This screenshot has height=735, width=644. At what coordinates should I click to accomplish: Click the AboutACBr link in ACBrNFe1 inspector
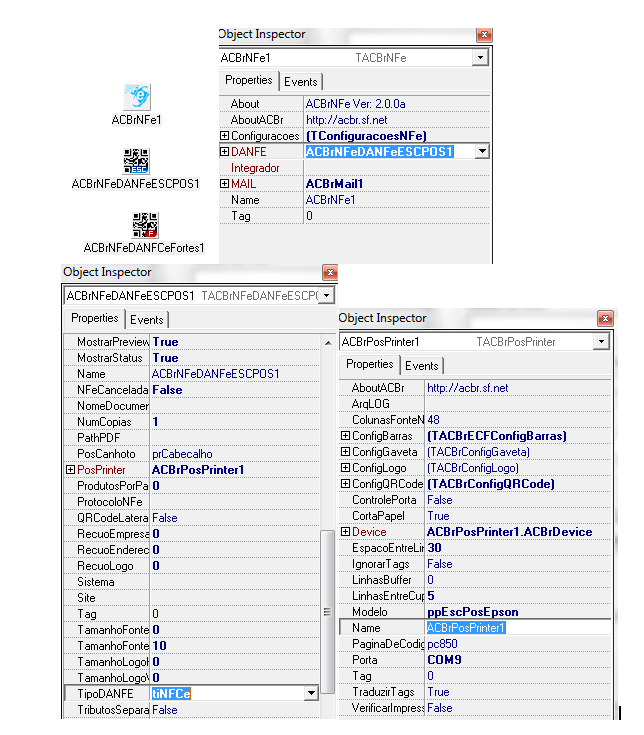click(346, 120)
